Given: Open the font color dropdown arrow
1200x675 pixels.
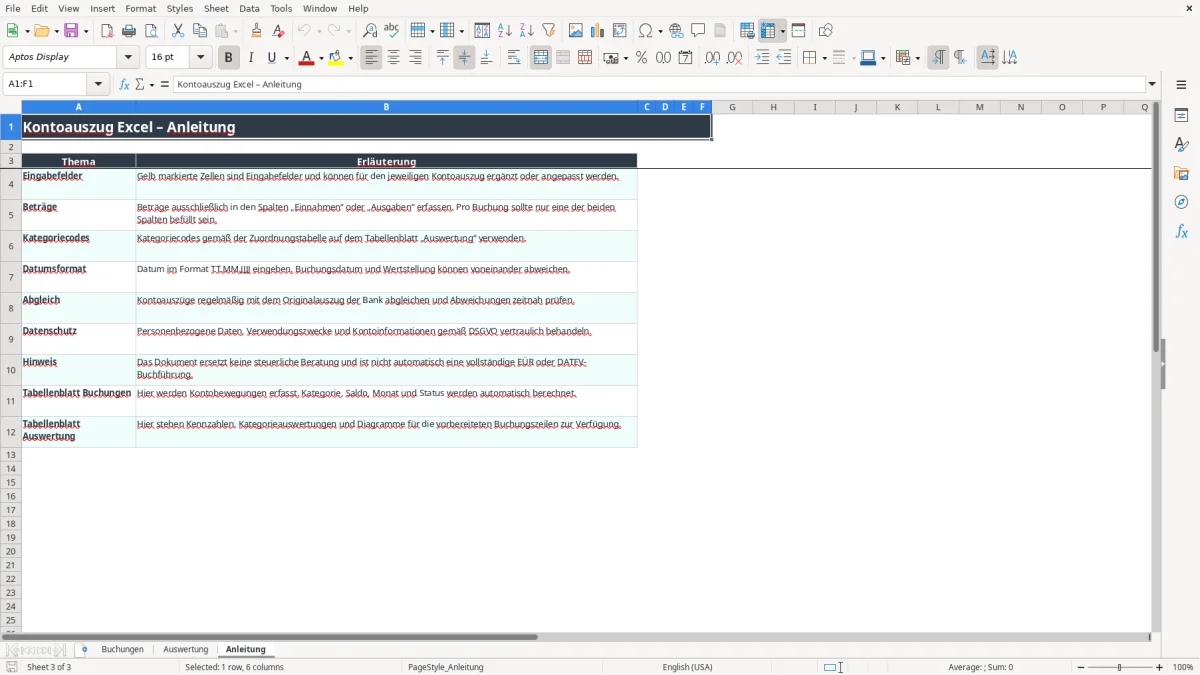Looking at the screenshot, I should pos(321,58).
